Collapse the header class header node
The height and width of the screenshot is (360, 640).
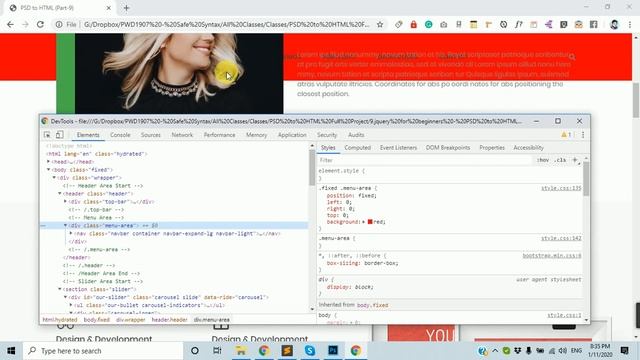pos(60,193)
